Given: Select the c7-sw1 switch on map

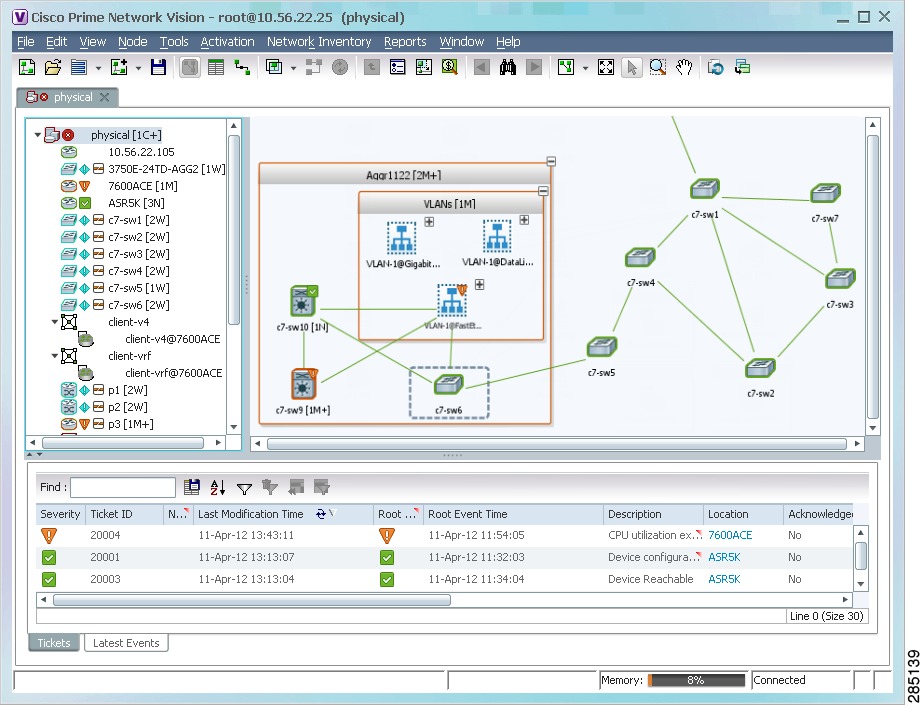Looking at the screenshot, I should (x=705, y=189).
